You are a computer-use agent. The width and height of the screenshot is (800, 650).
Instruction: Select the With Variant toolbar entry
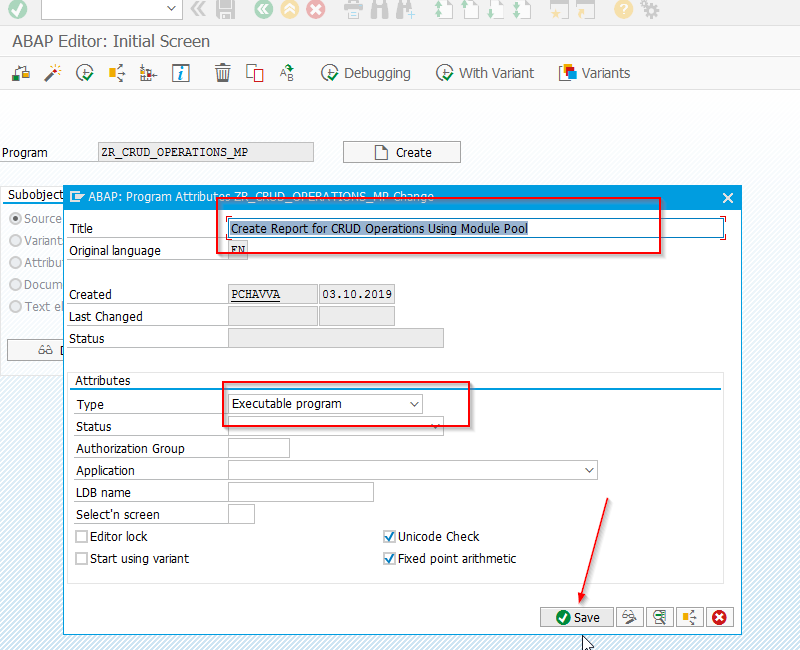click(485, 72)
